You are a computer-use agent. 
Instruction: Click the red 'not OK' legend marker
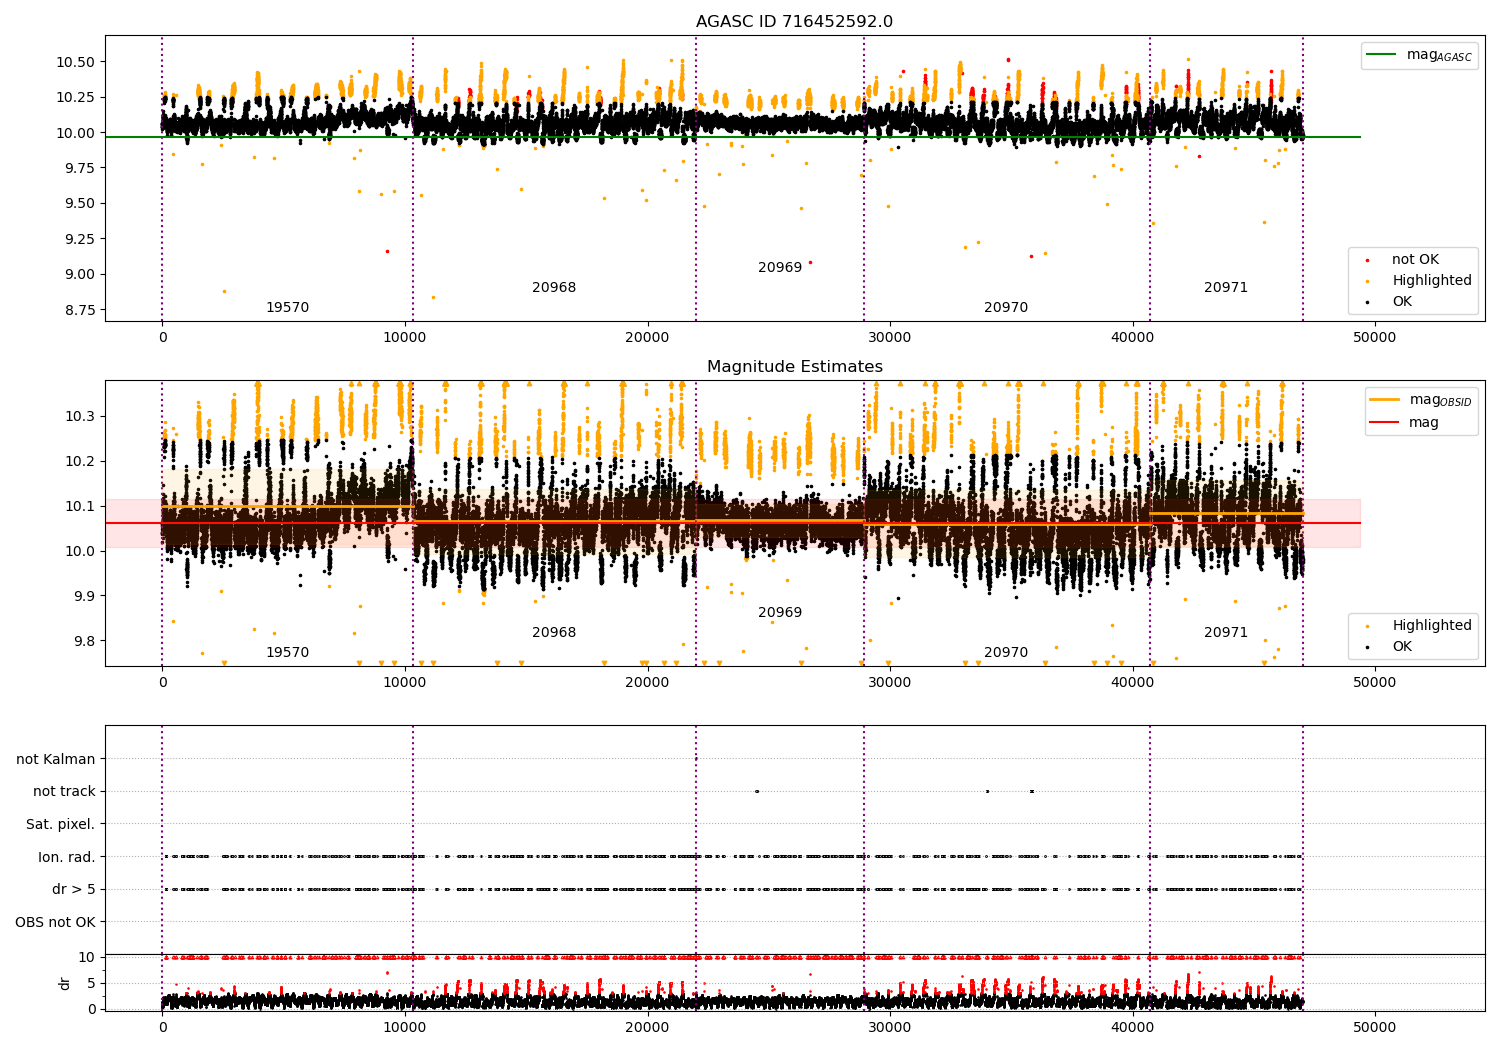1367,260
